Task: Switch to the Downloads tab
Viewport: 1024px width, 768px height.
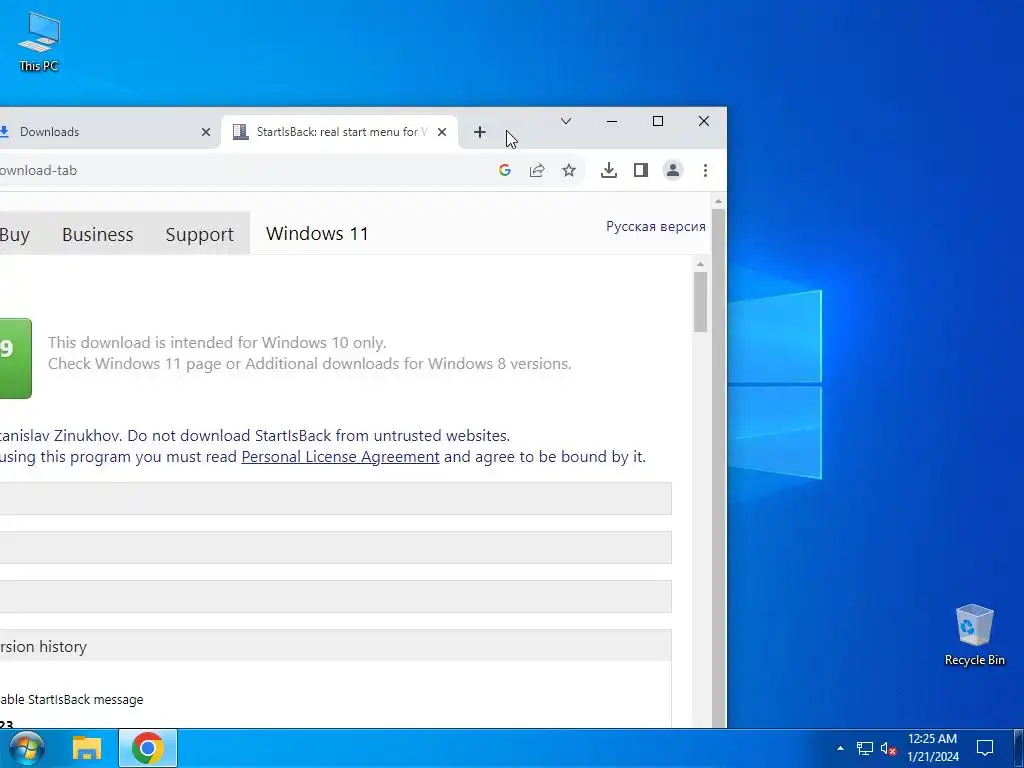Action: [104, 132]
